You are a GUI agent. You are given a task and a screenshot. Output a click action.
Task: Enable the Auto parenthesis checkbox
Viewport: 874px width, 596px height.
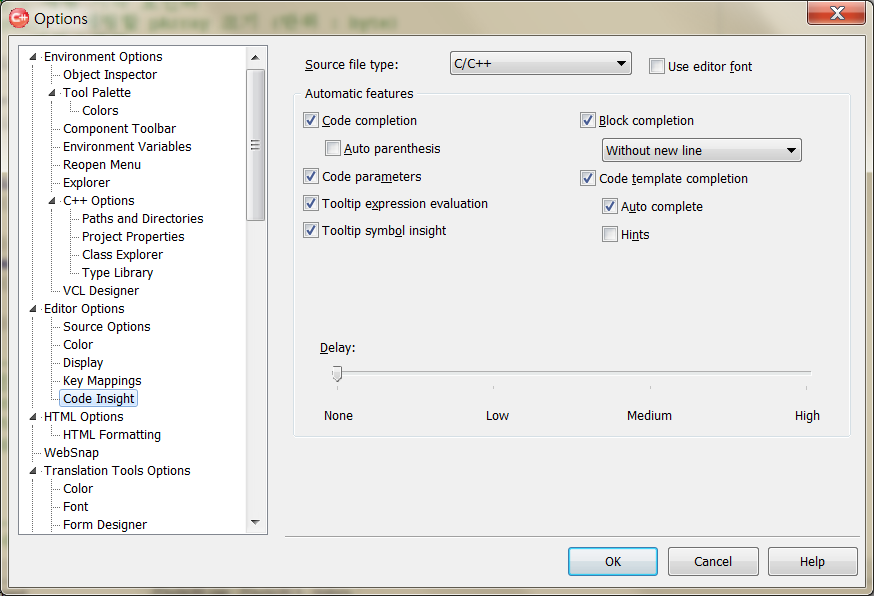coord(334,149)
